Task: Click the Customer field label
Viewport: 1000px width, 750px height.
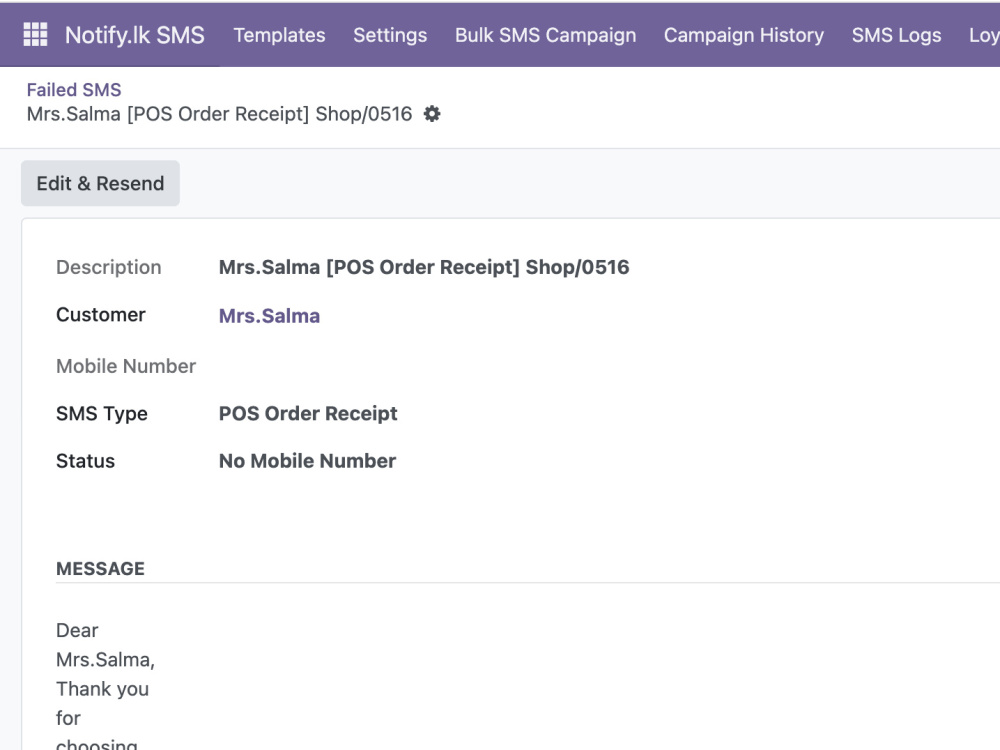Action: [x=101, y=315]
